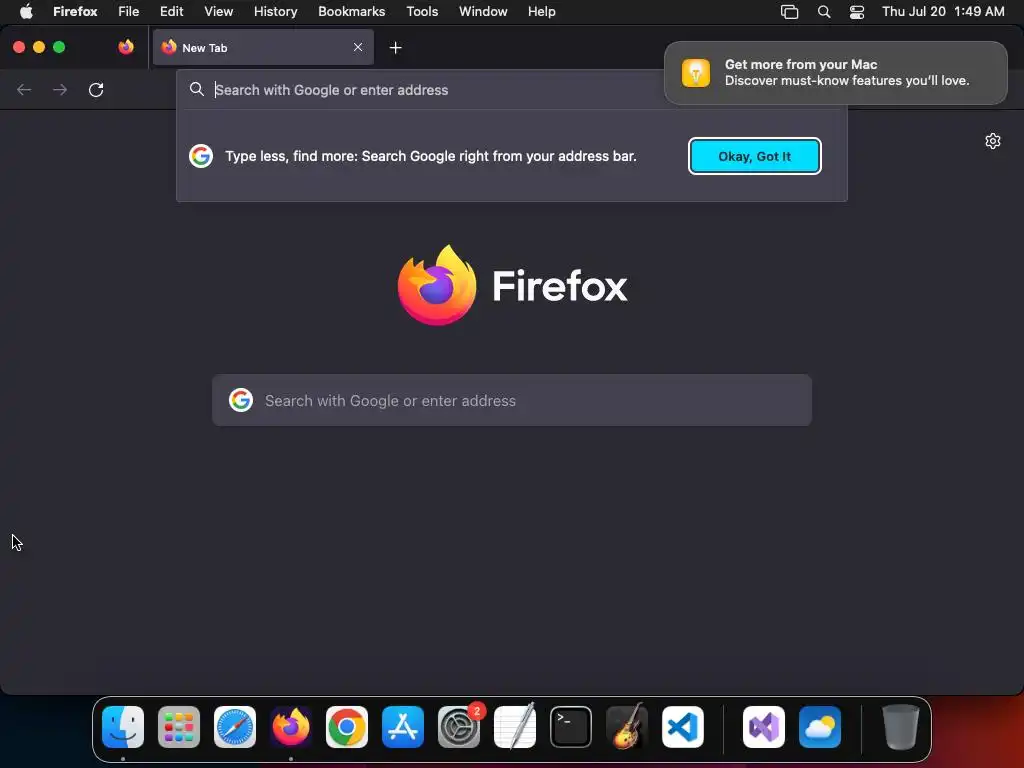1024x768 pixels.
Task: Open the Bookmarks menu
Action: point(351,11)
